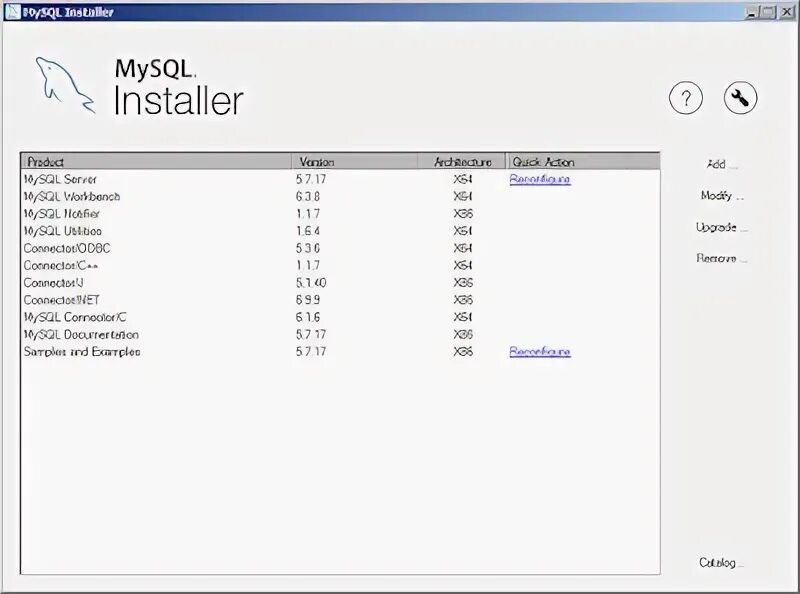Click Modify... button
Screen dimensions: 800x594
[722, 196]
